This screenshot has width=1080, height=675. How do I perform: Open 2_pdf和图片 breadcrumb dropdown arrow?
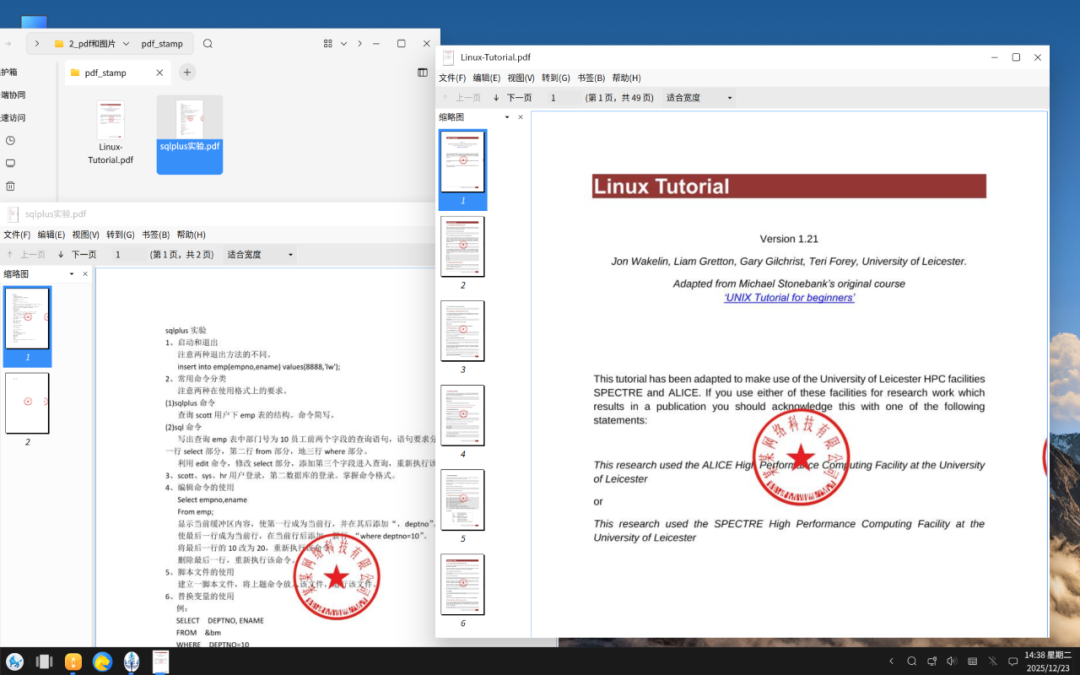[126, 43]
